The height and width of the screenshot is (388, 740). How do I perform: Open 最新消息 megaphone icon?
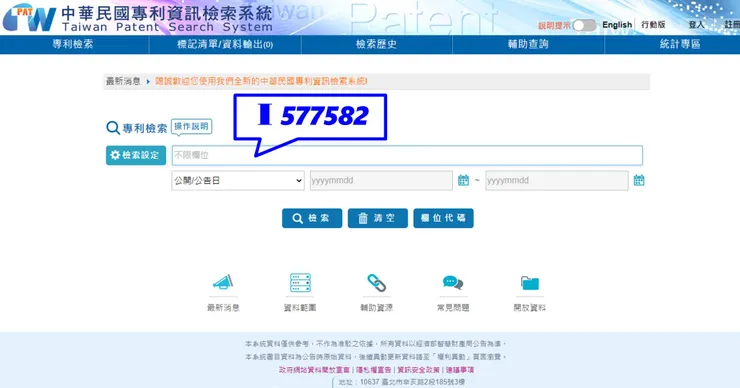[223, 283]
